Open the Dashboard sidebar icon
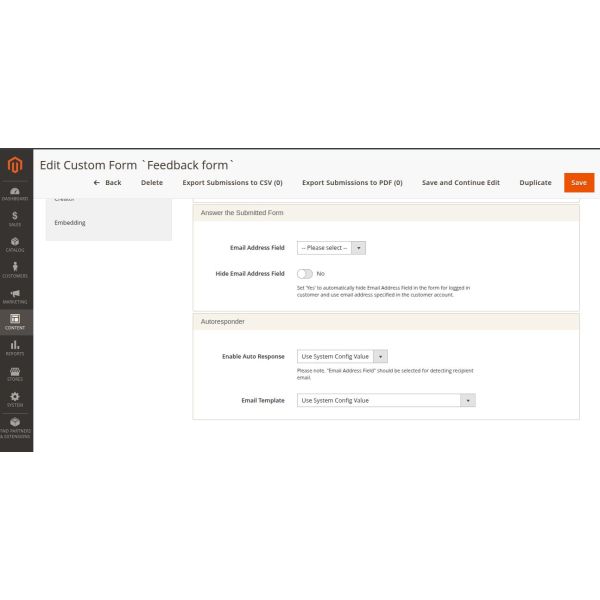Viewport: 600px width, 600px height. (15, 193)
